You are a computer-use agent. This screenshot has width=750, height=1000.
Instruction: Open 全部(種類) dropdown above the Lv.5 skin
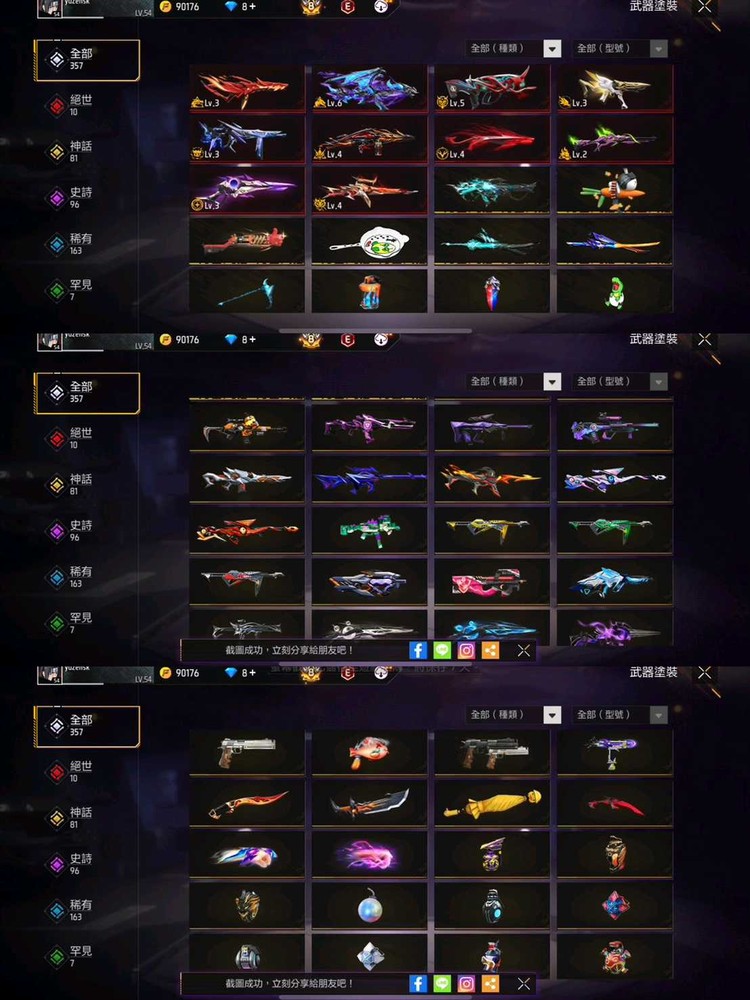point(514,48)
